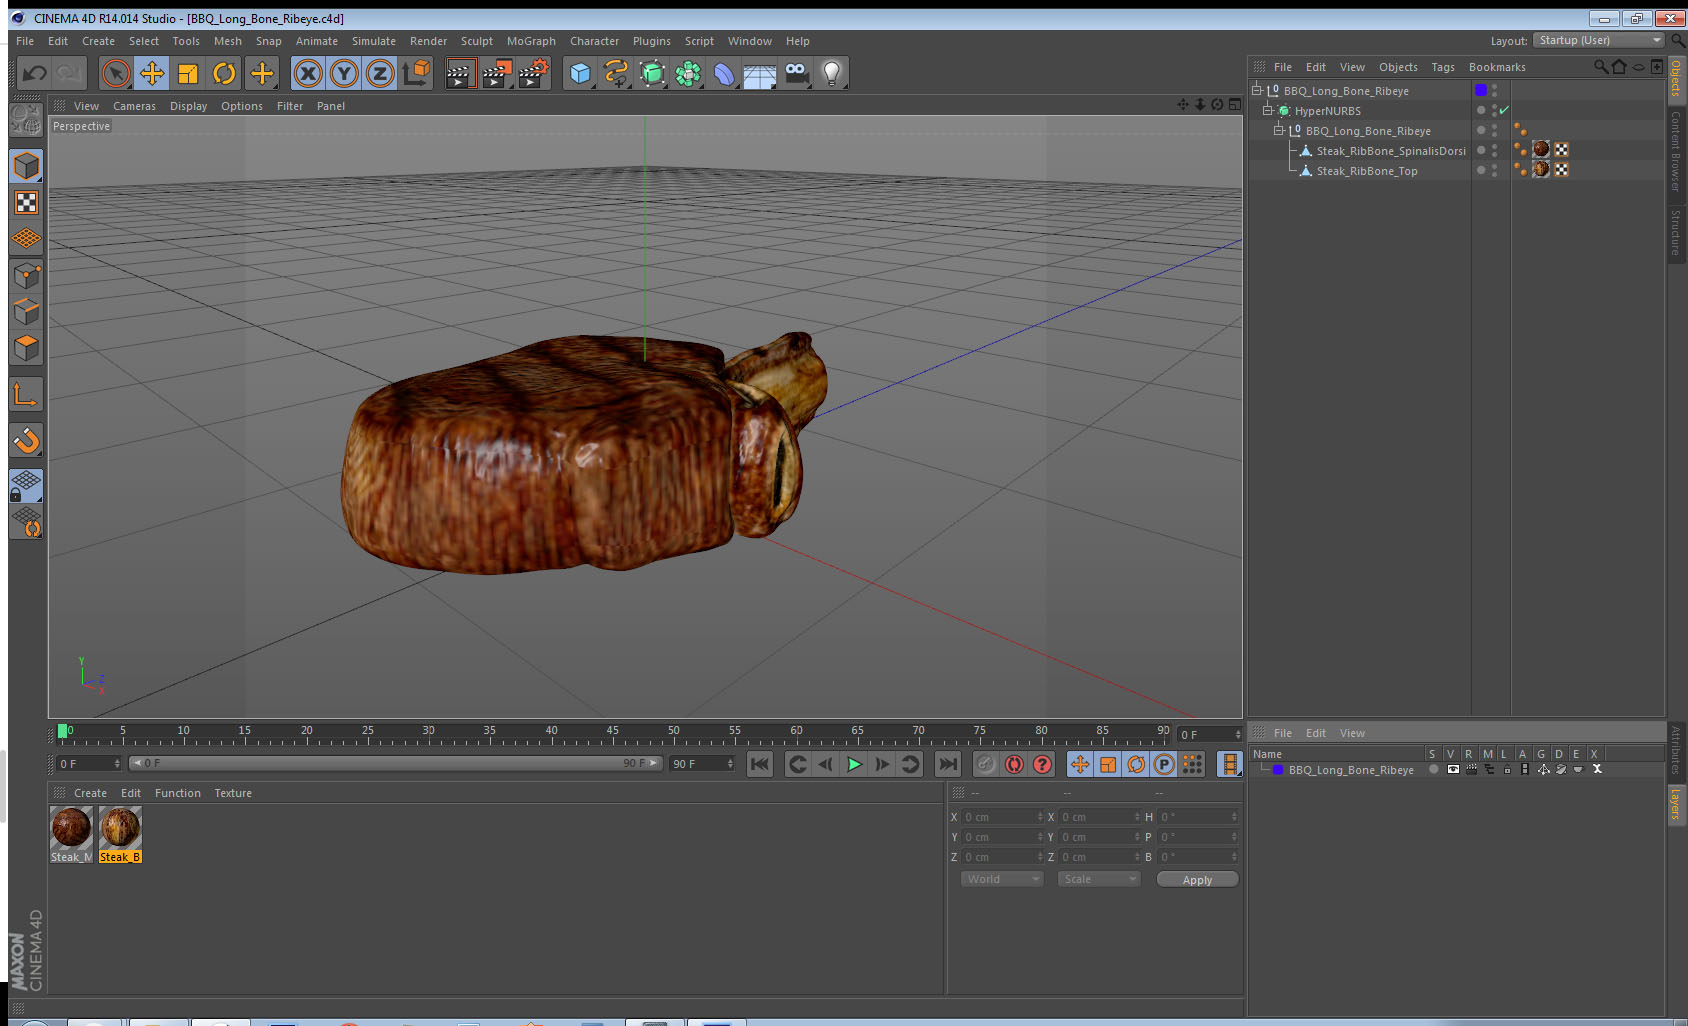The height and width of the screenshot is (1026, 1688).
Task: Open the viewport Display menu
Action: click(188, 106)
